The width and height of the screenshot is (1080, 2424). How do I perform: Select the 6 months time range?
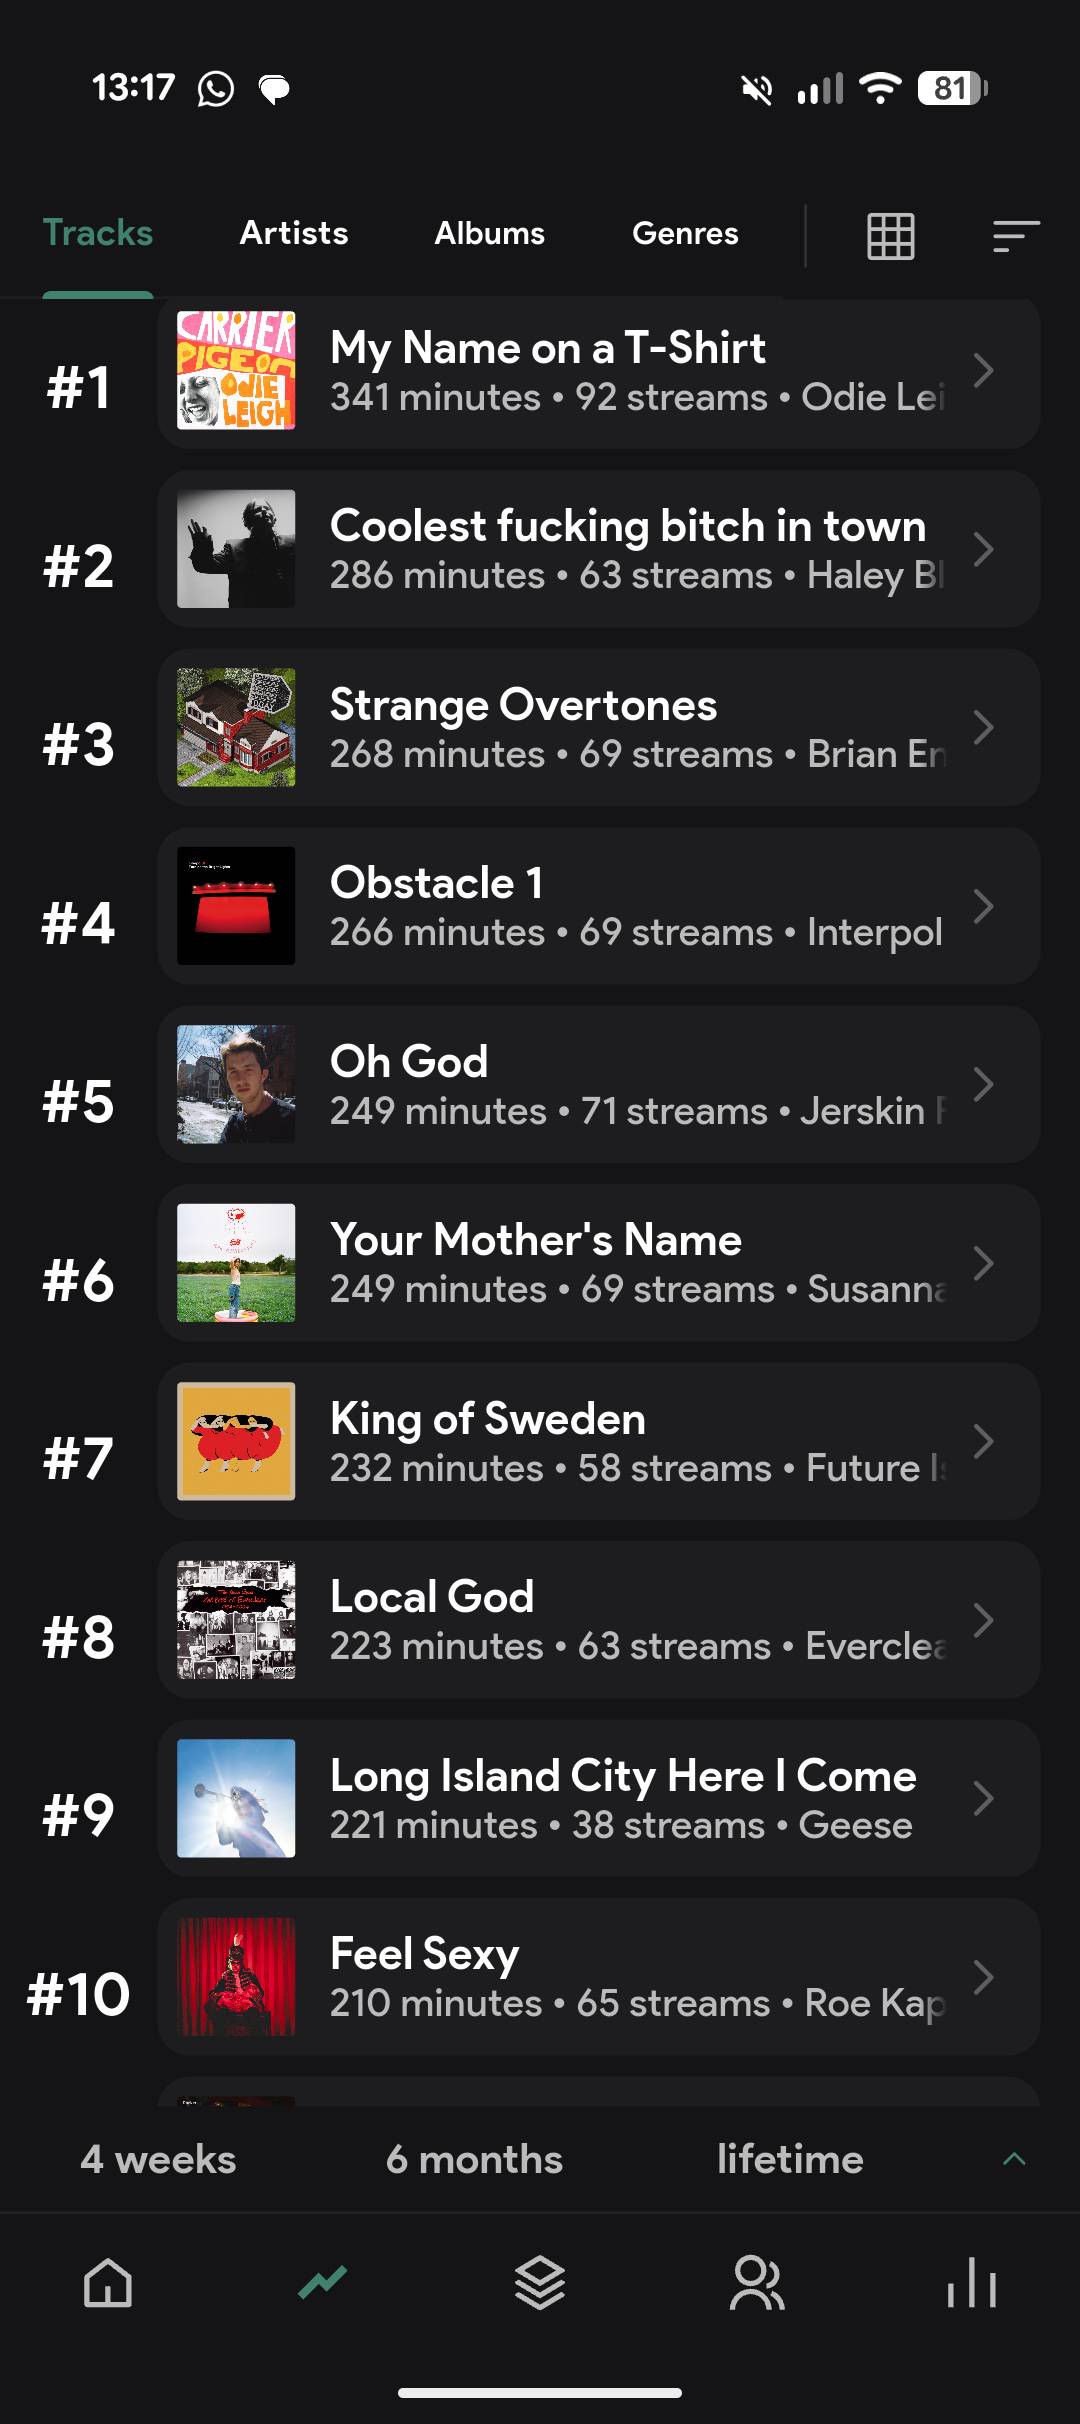coord(474,2159)
